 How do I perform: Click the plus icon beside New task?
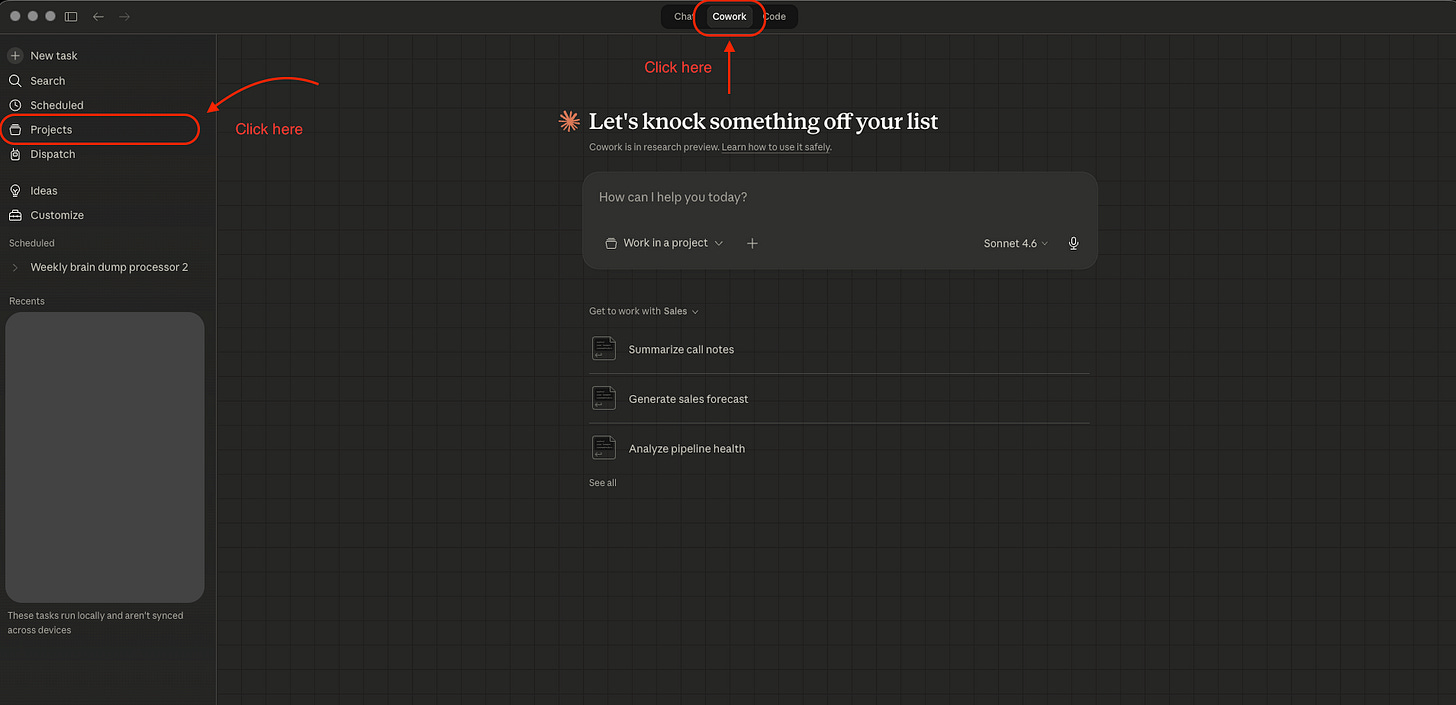tap(15, 56)
